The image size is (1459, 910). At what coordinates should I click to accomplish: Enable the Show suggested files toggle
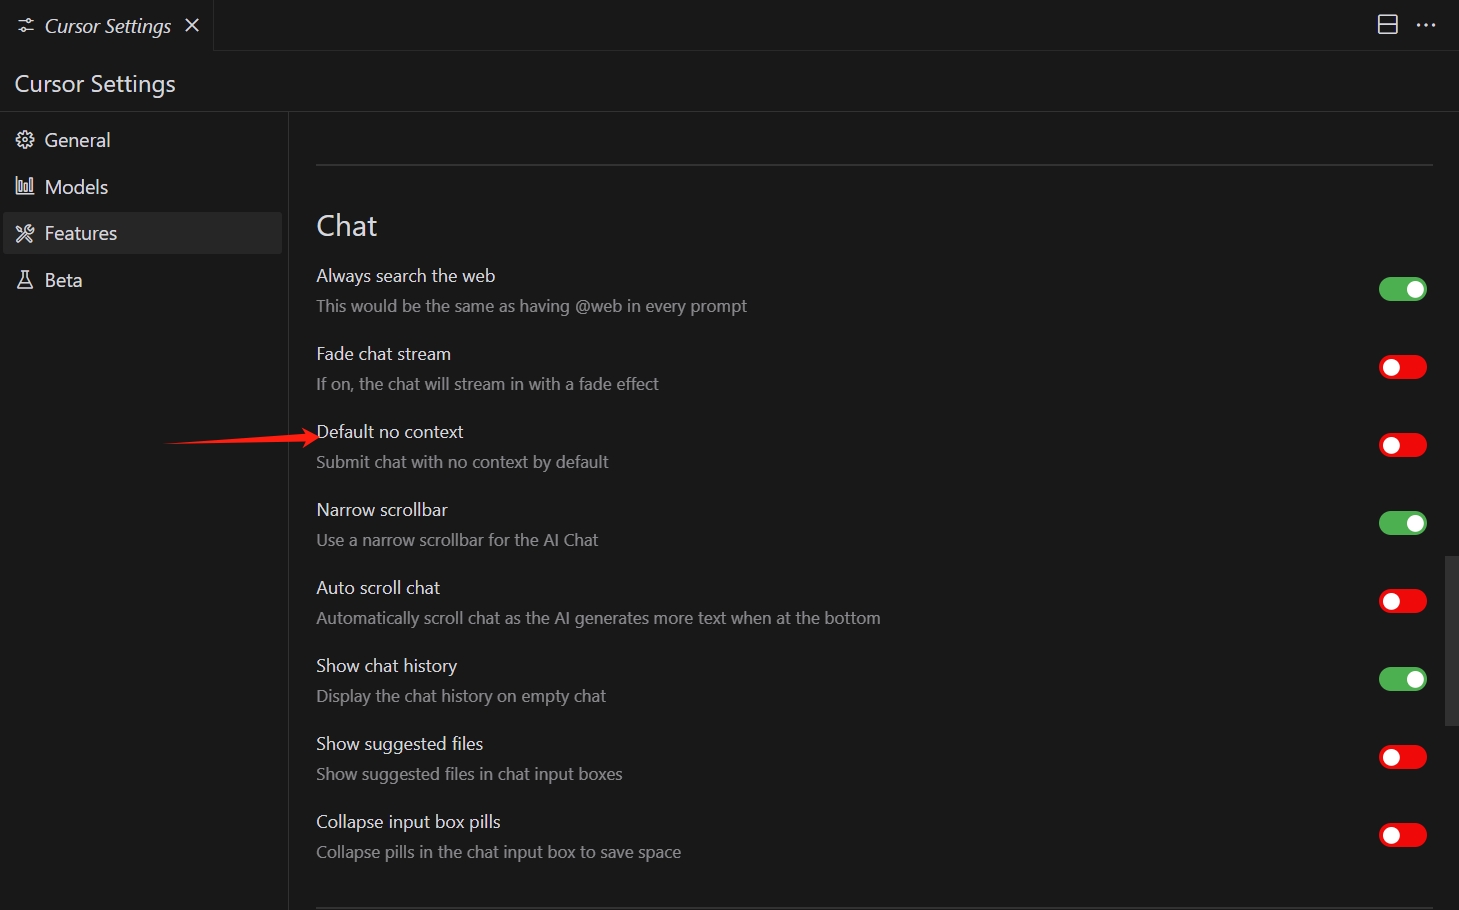pos(1403,757)
